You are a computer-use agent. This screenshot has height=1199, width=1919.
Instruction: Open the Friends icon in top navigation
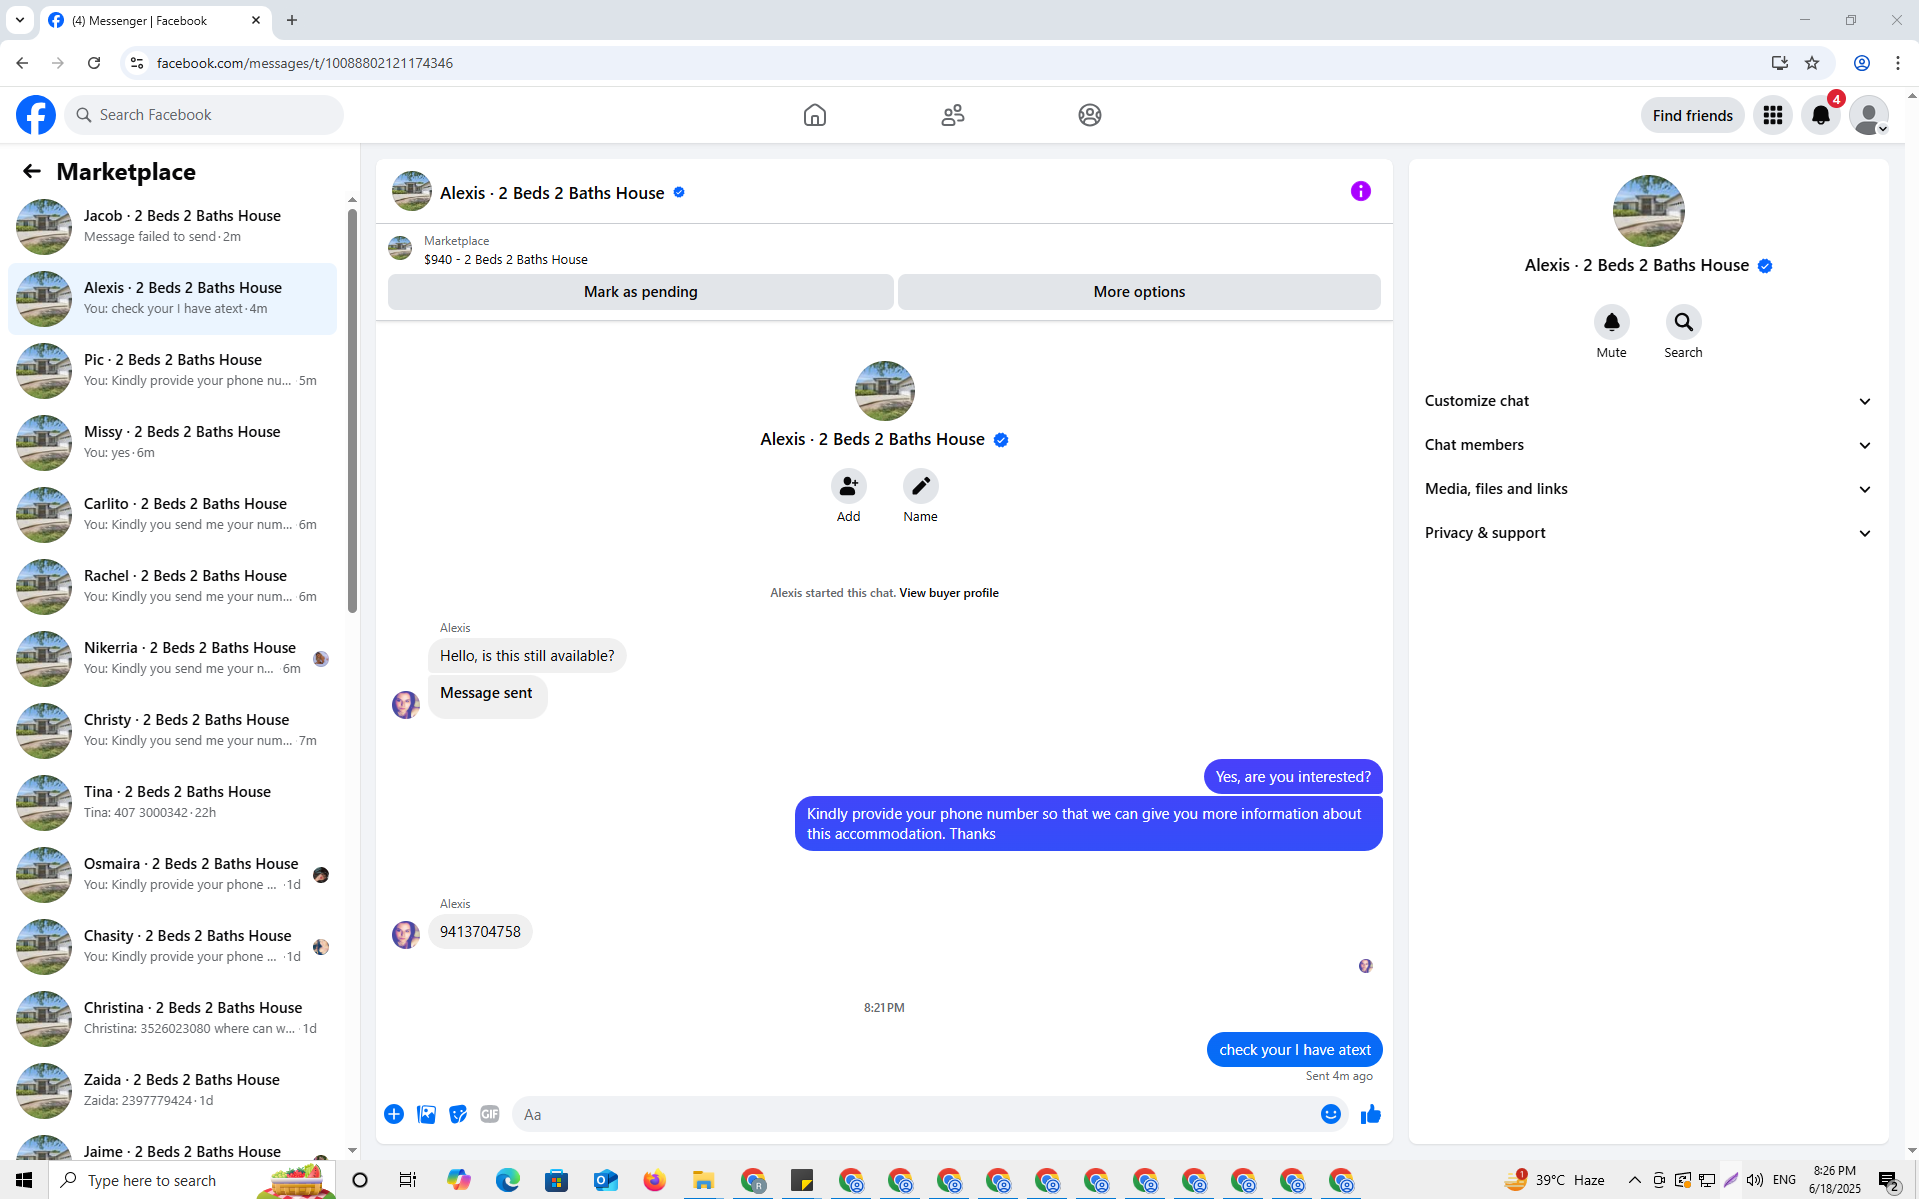(953, 115)
